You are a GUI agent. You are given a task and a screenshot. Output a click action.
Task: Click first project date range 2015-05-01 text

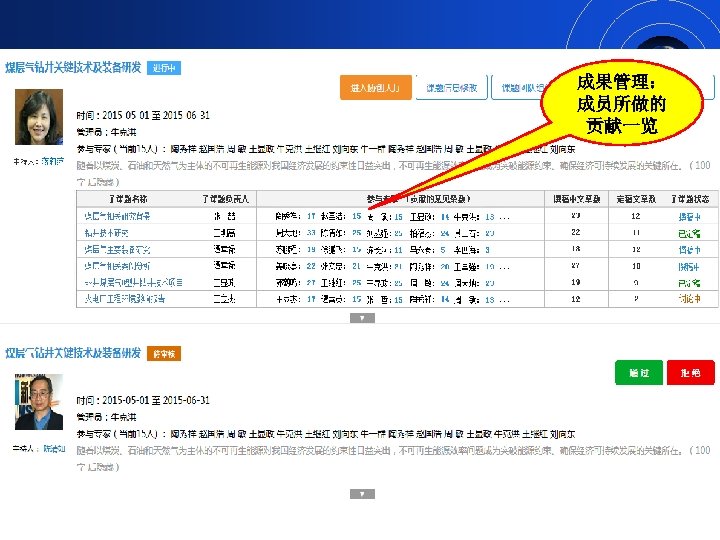point(156,115)
